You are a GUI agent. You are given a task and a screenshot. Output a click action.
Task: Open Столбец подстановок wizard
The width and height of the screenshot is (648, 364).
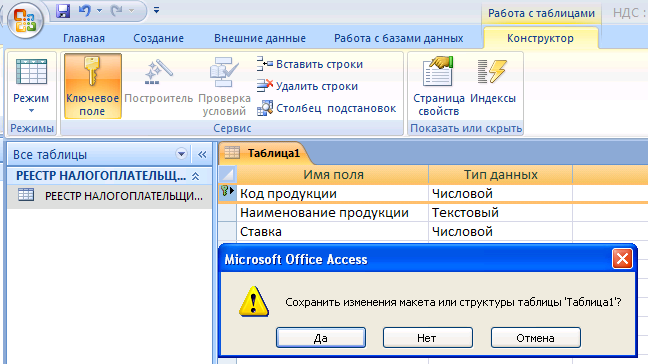click(326, 108)
